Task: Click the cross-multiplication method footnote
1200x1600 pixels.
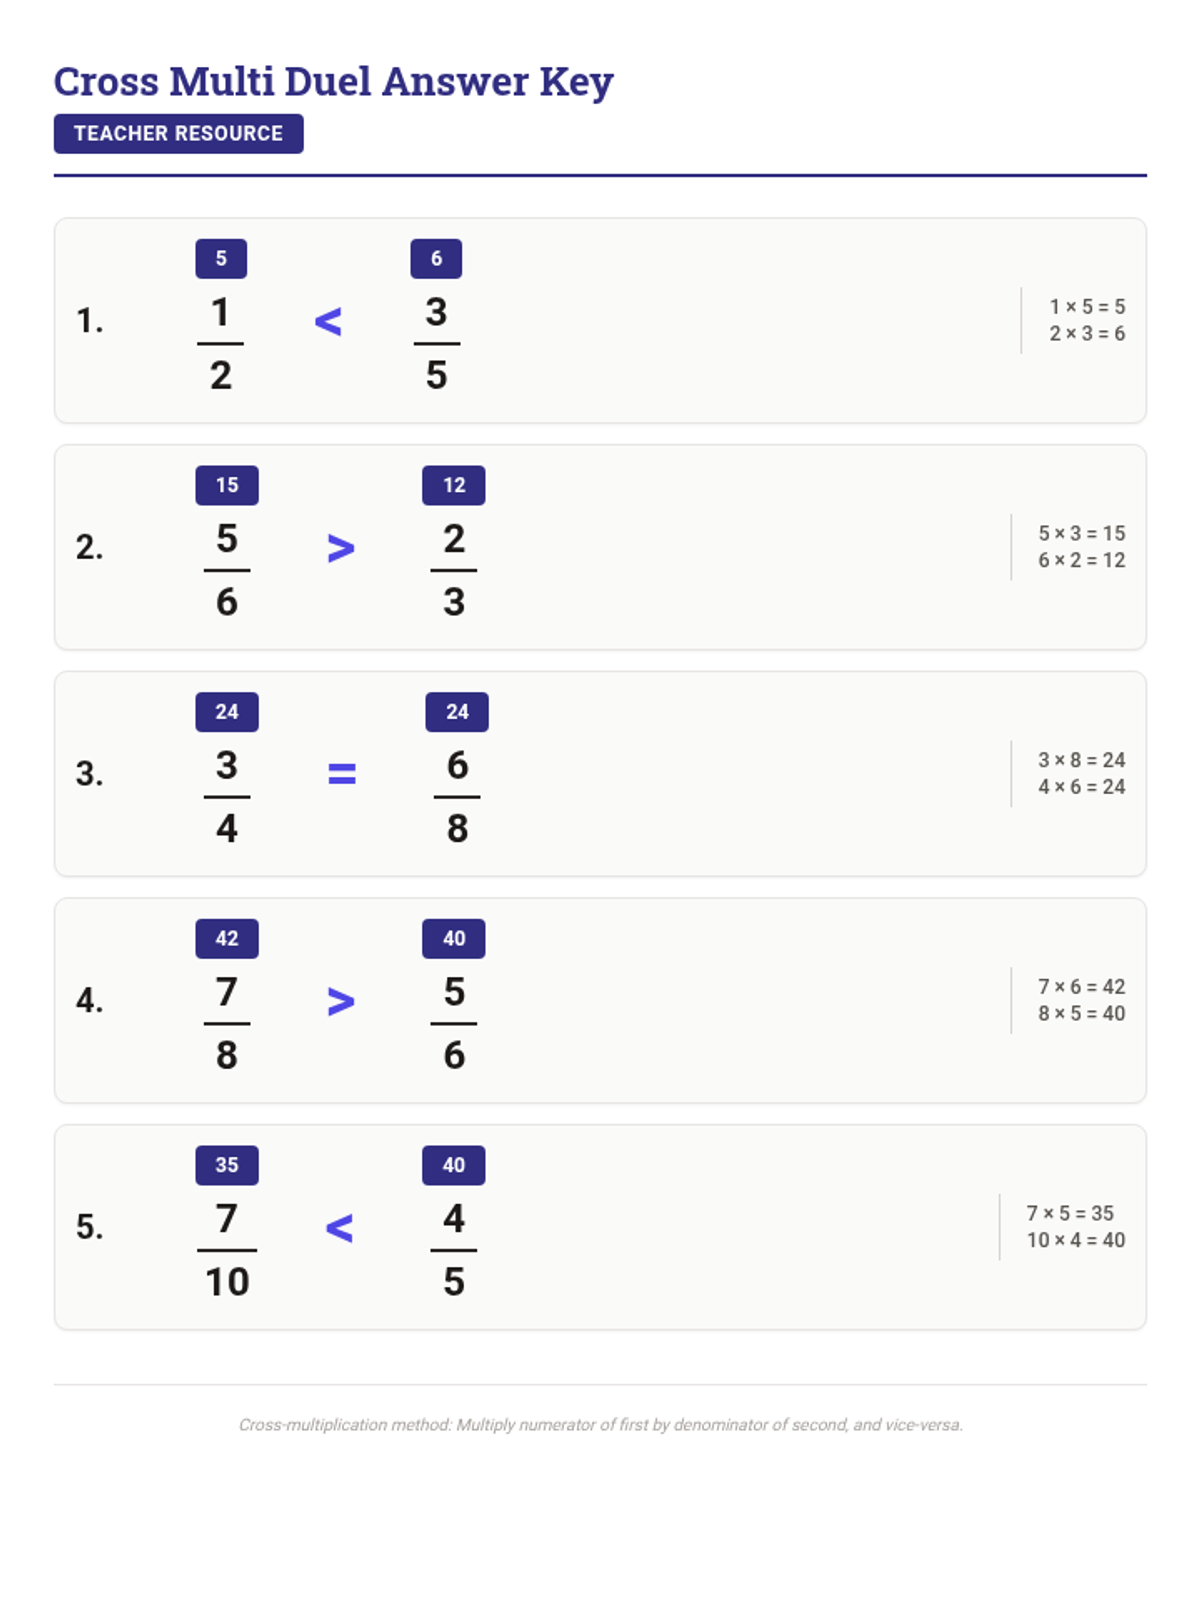Action: tap(600, 1424)
